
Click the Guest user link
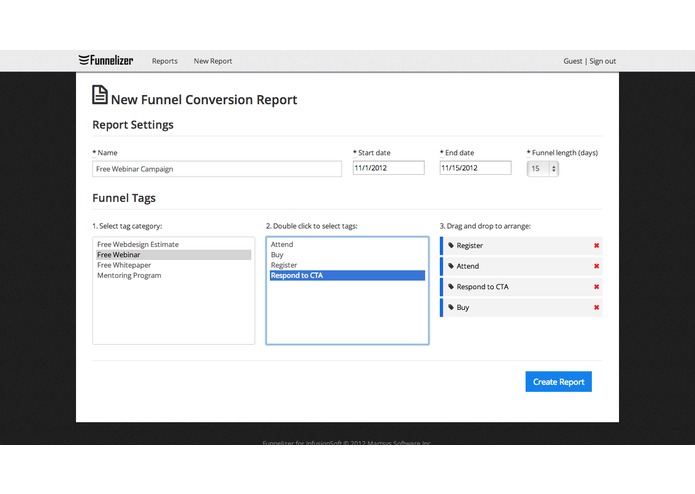click(573, 61)
